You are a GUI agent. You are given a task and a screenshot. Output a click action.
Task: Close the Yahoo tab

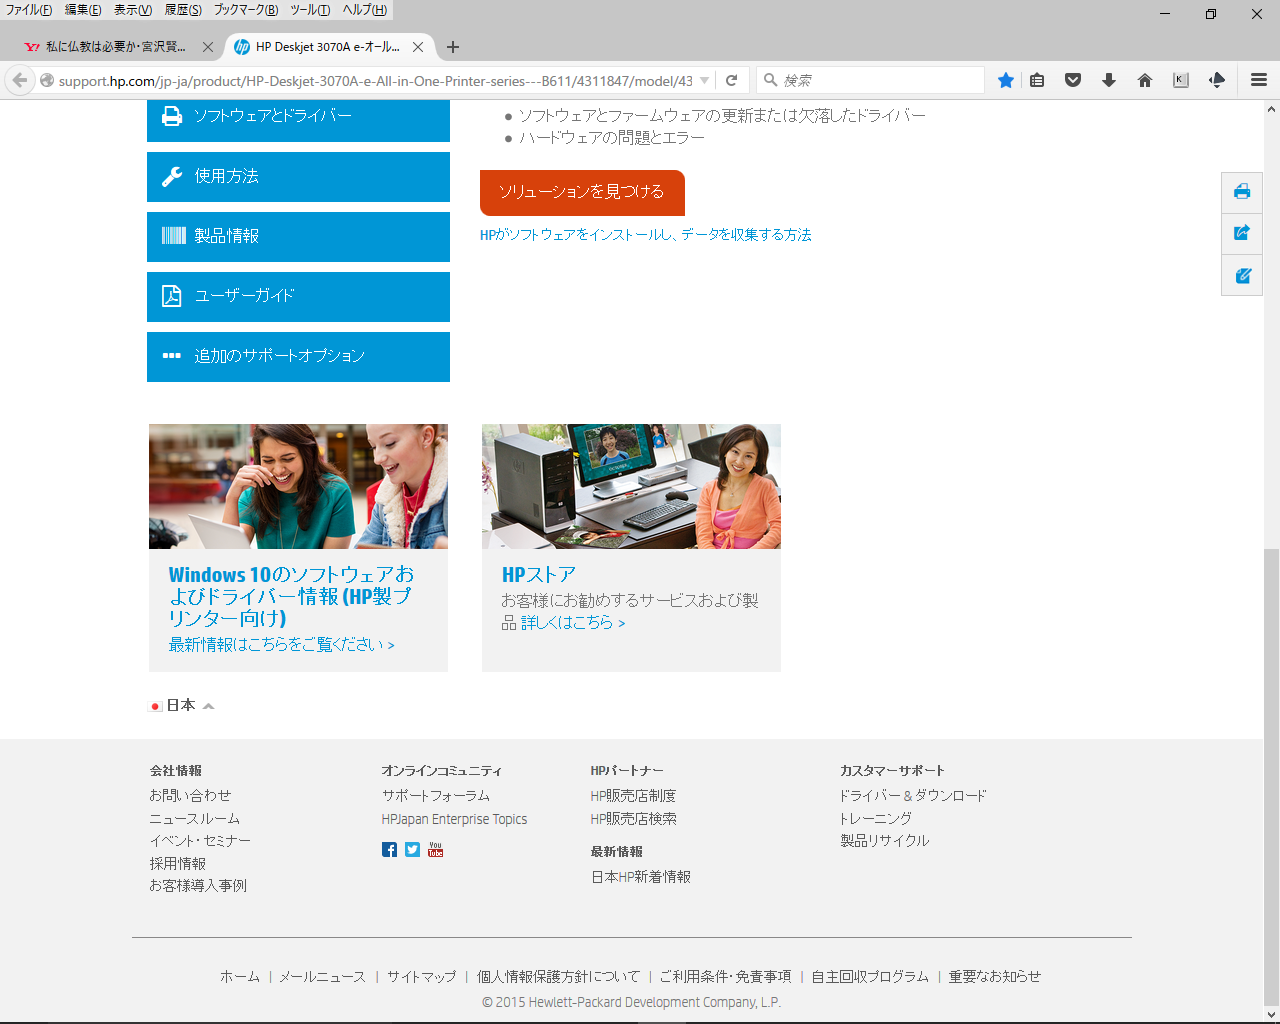(208, 47)
